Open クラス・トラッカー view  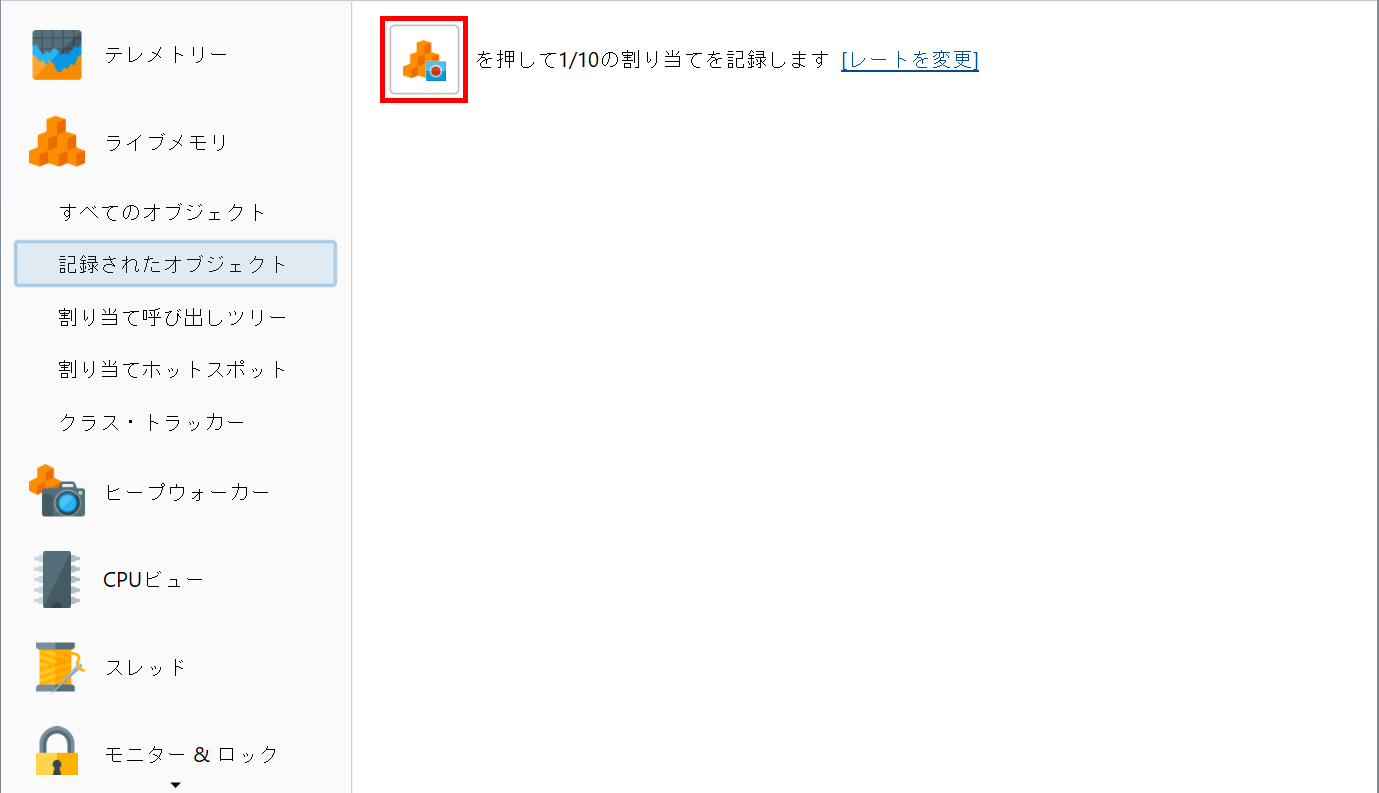click(152, 422)
